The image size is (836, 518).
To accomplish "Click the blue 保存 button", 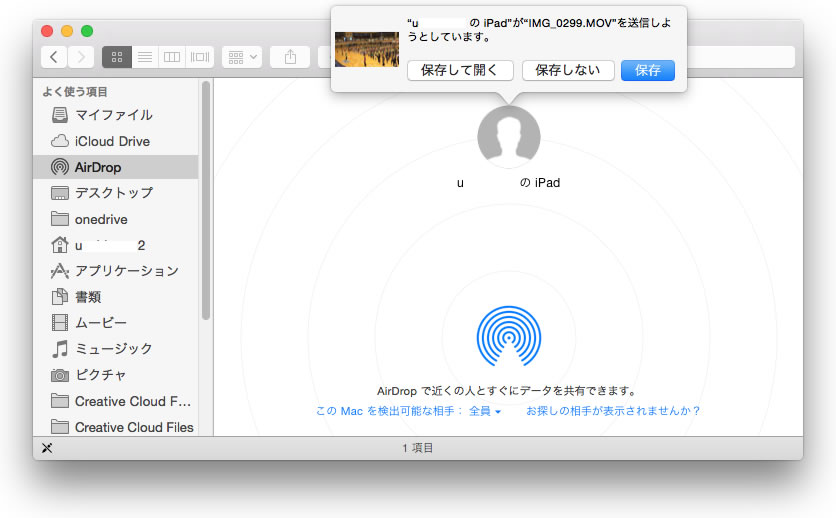I will (648, 70).
